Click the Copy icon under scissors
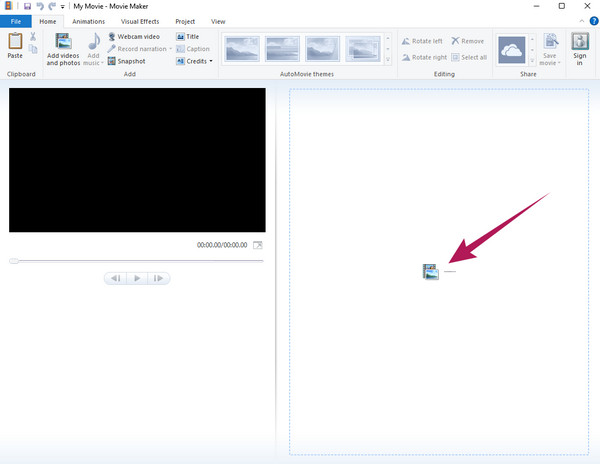The width and height of the screenshot is (600, 464). point(33,49)
